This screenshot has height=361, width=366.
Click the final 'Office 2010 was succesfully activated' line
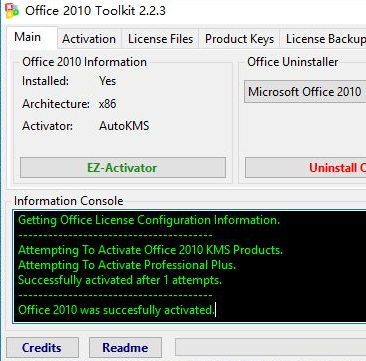[116, 310]
